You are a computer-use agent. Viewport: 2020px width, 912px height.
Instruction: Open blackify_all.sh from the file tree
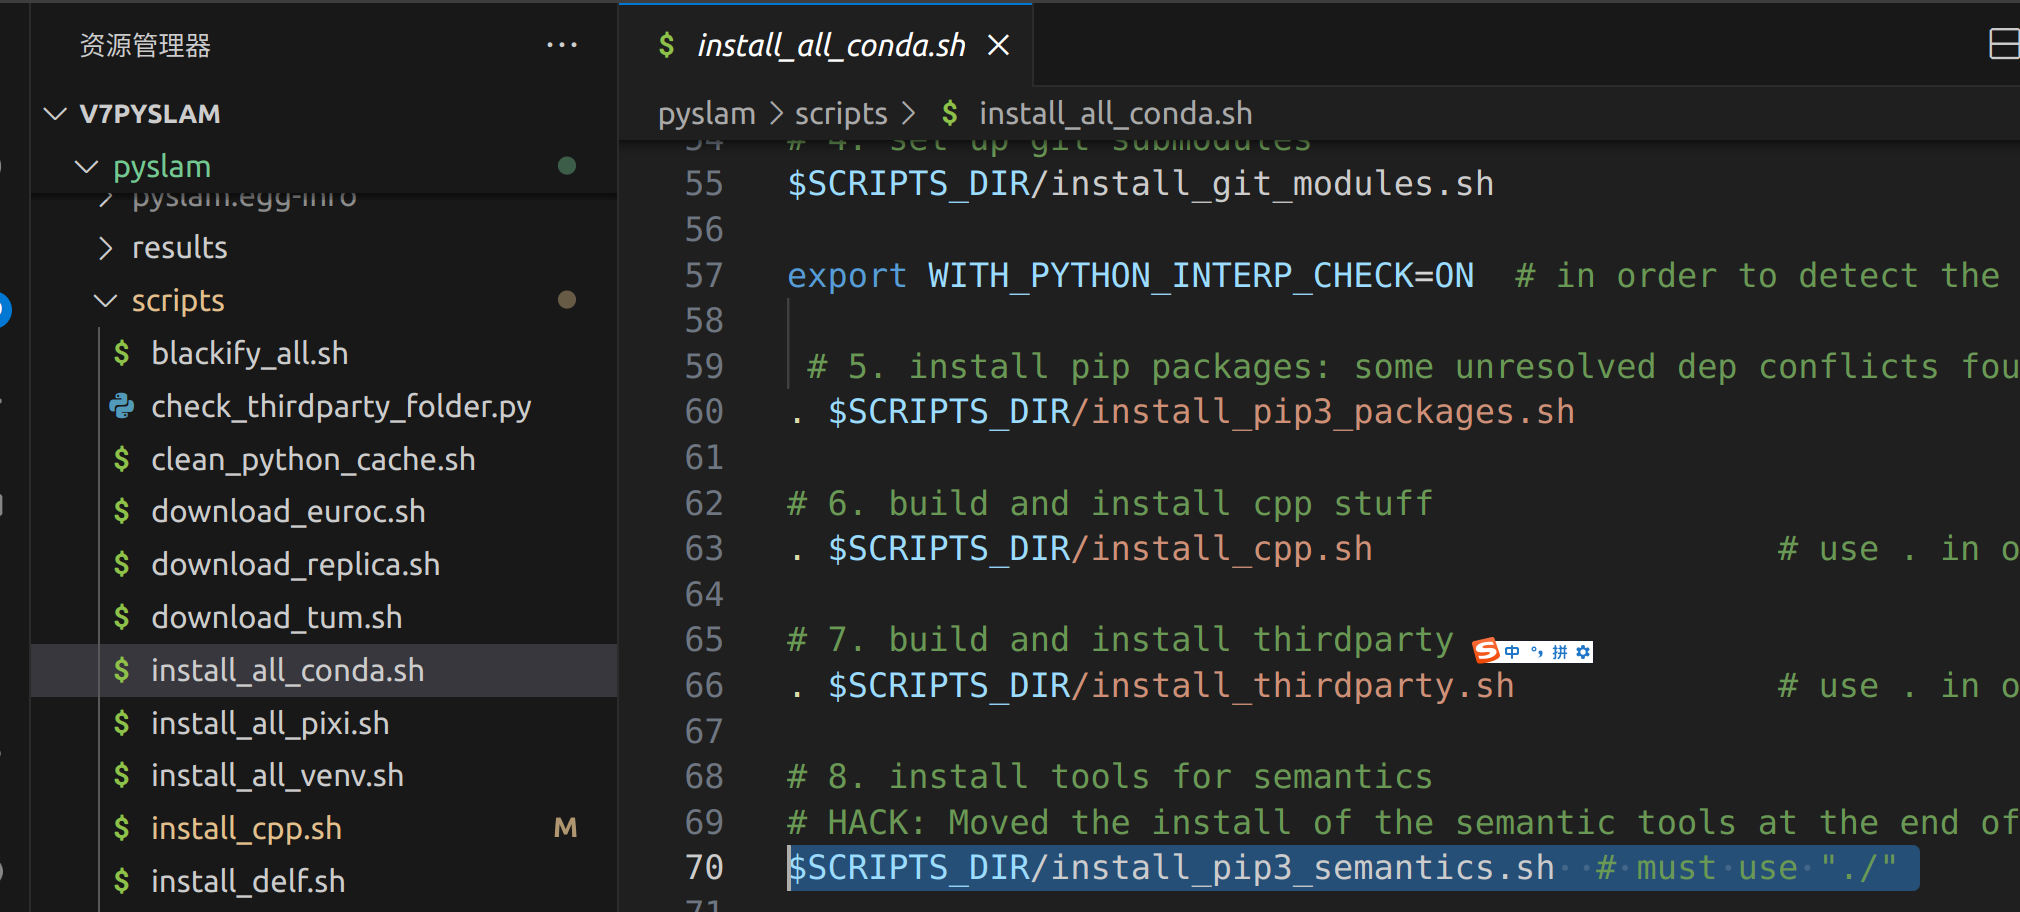click(250, 353)
